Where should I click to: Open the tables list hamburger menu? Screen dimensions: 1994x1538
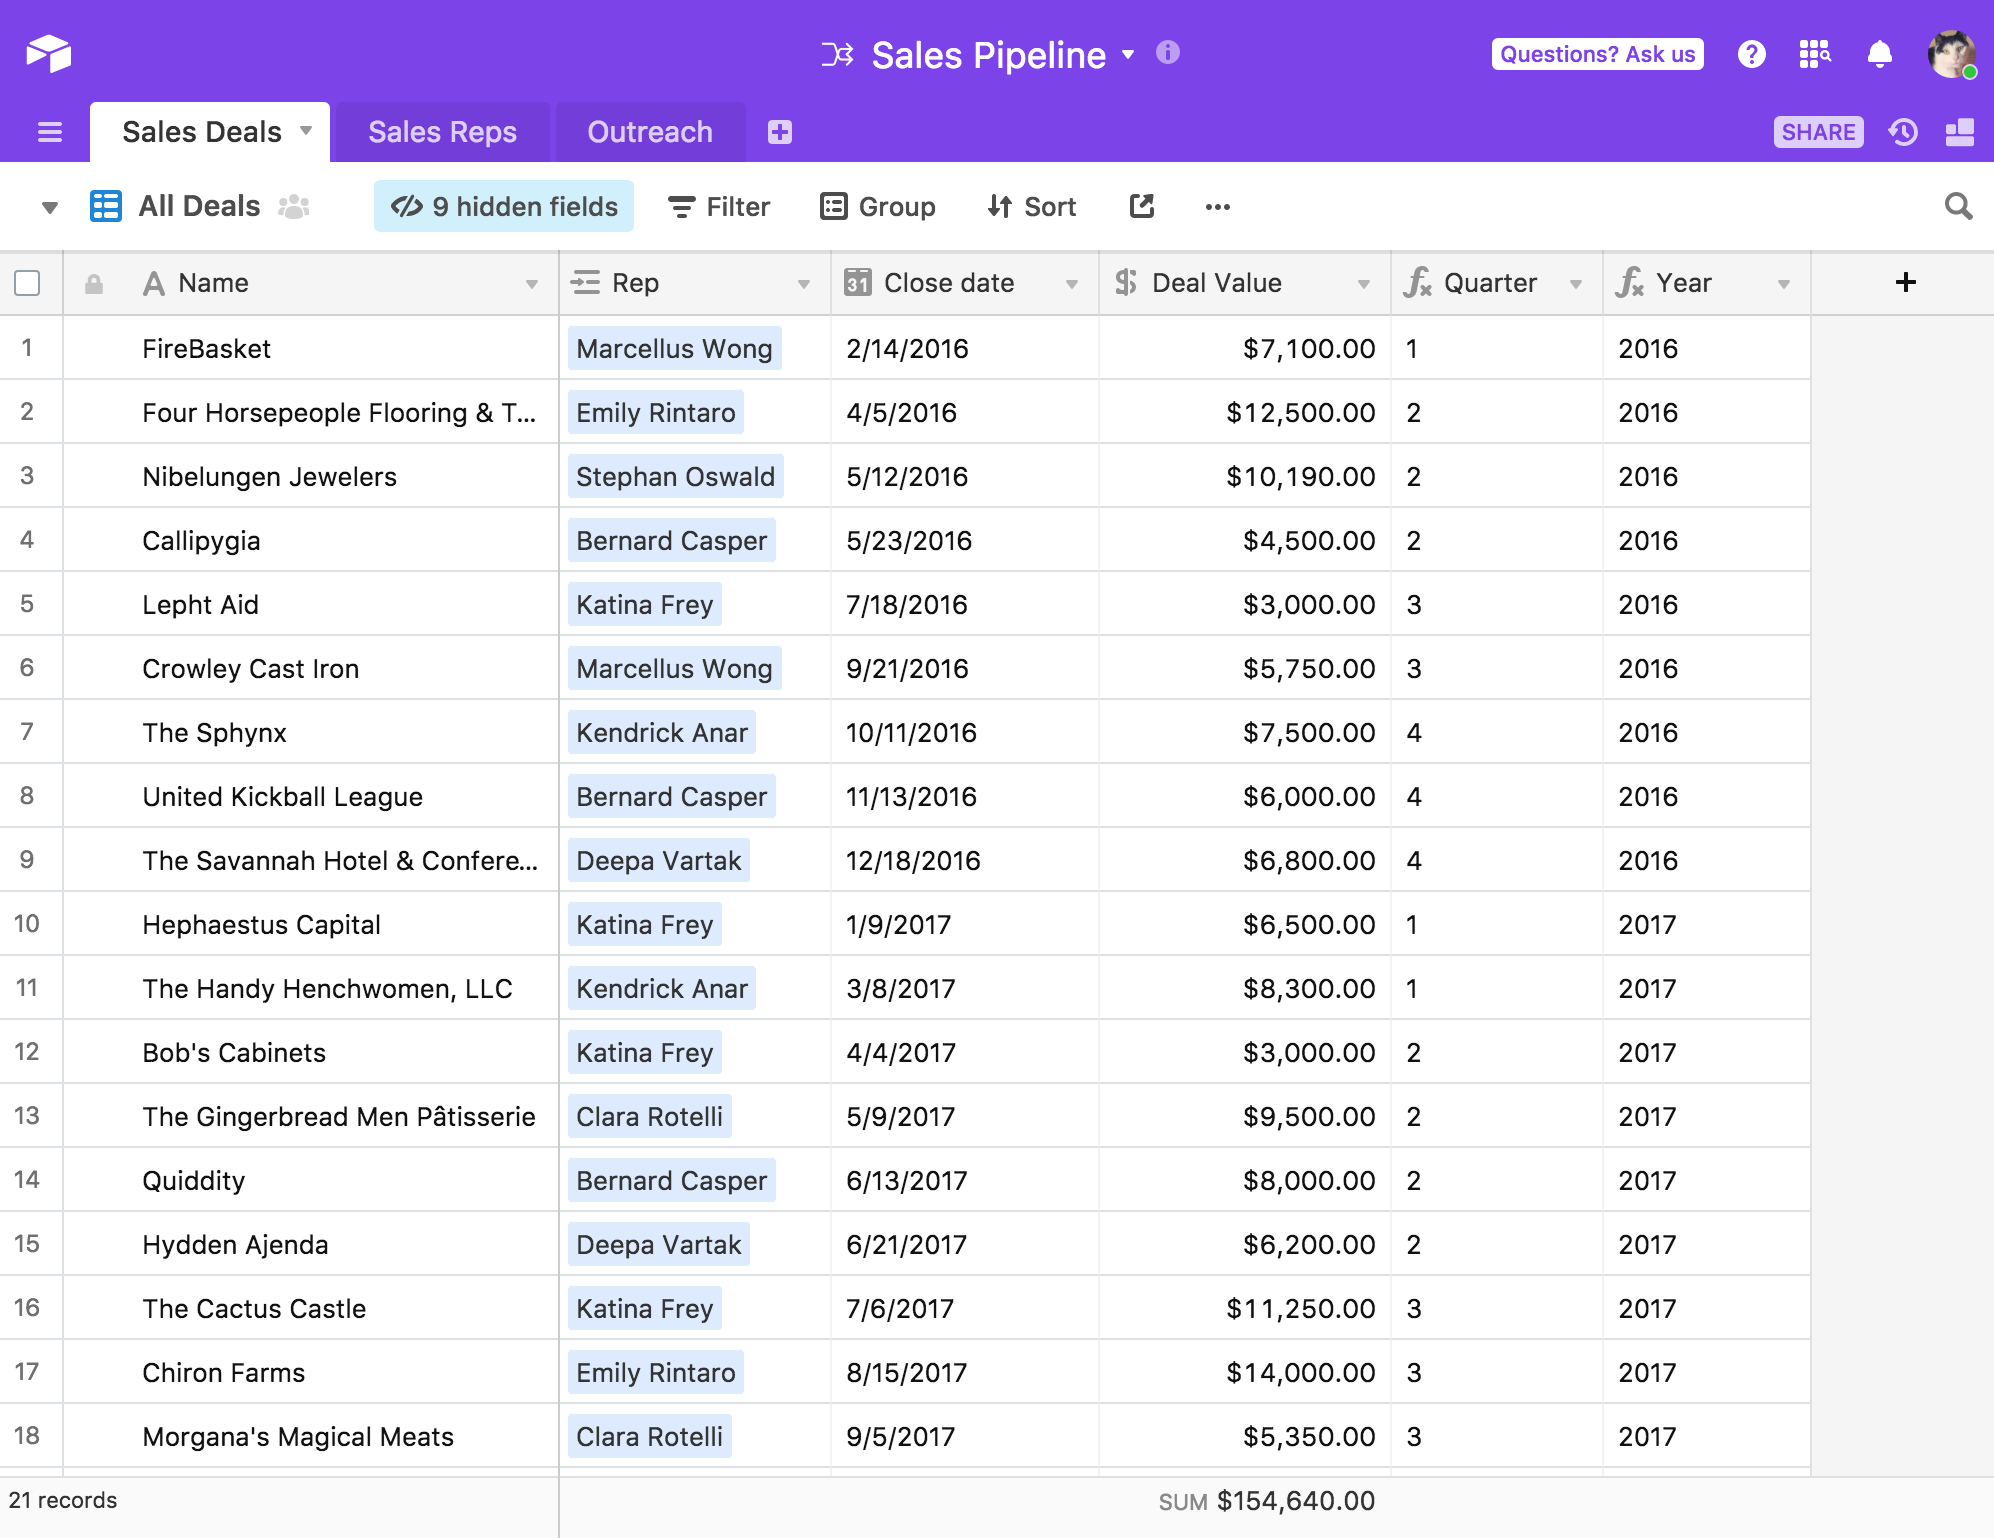[x=49, y=132]
